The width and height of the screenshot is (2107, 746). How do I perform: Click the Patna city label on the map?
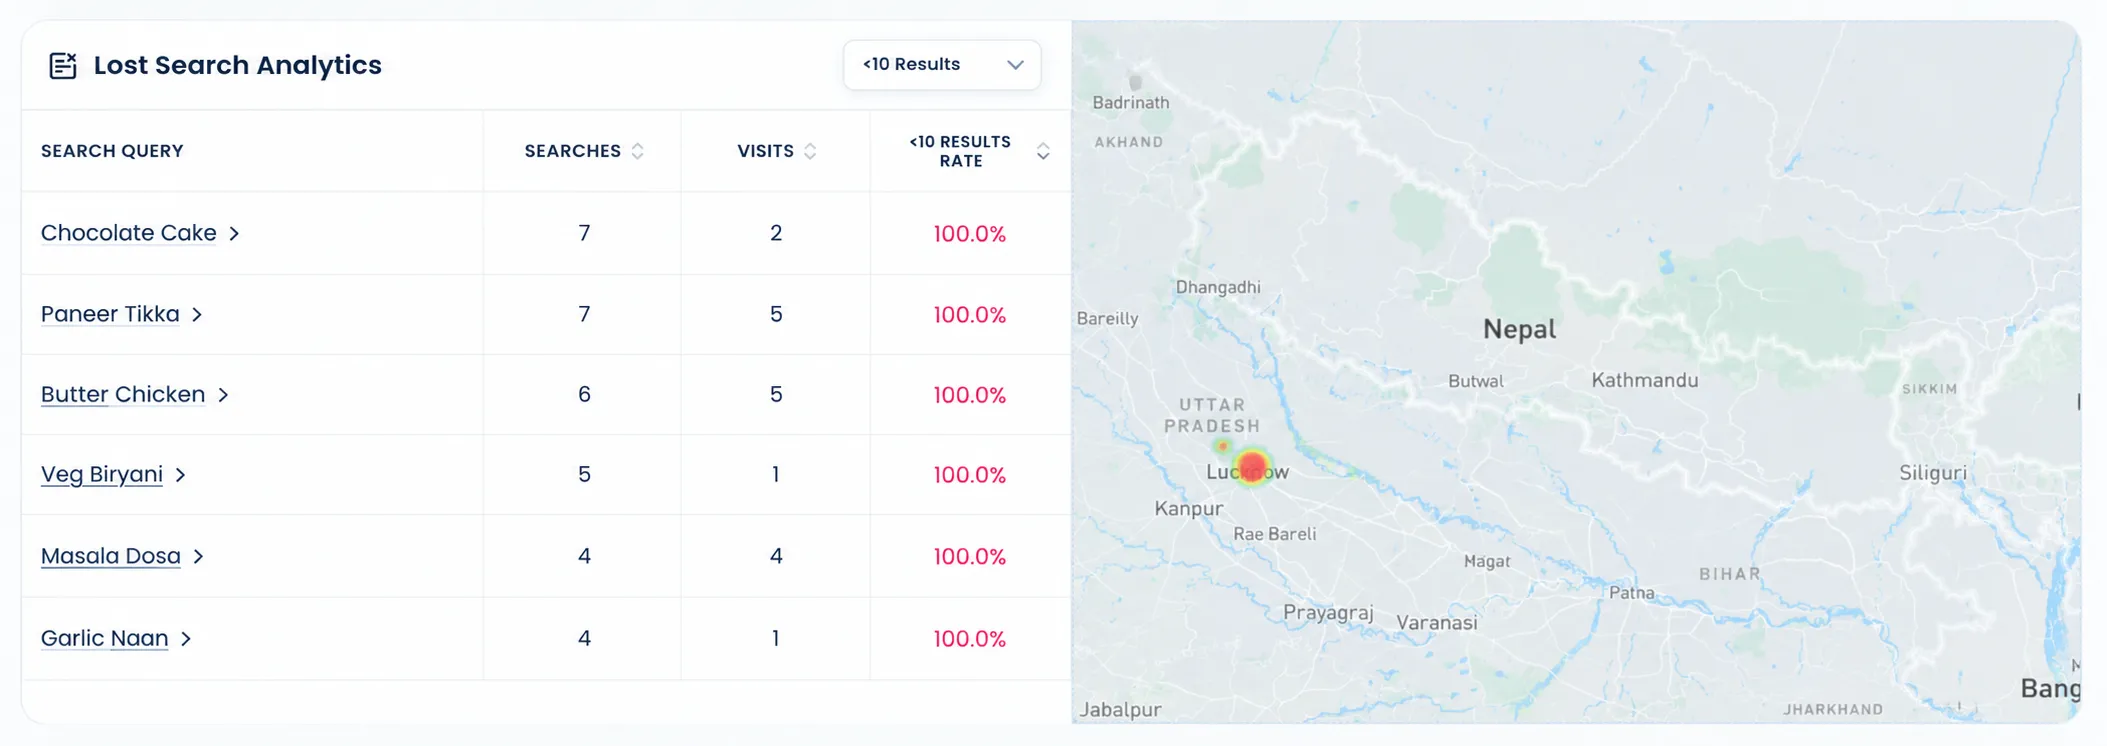[x=1632, y=593]
